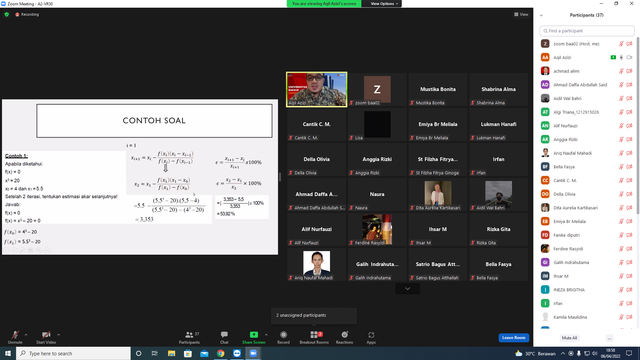Click the Recording indicator
The width and height of the screenshot is (640, 360).
pos(27,14)
